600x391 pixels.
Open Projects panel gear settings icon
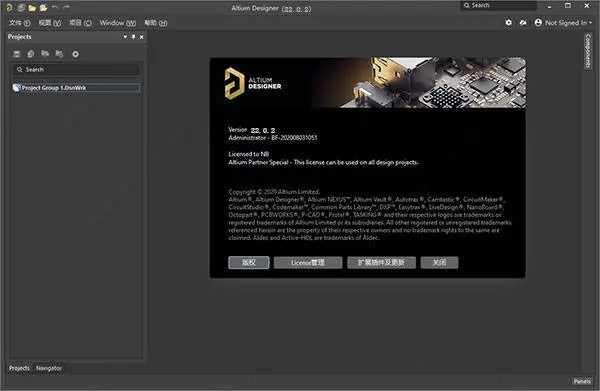(75, 54)
